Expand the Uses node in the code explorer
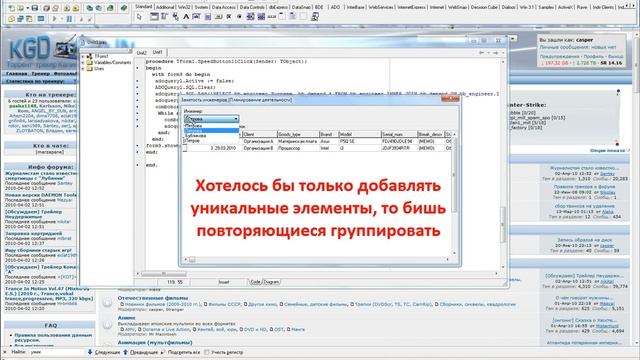The image size is (640, 360). [x=83, y=69]
